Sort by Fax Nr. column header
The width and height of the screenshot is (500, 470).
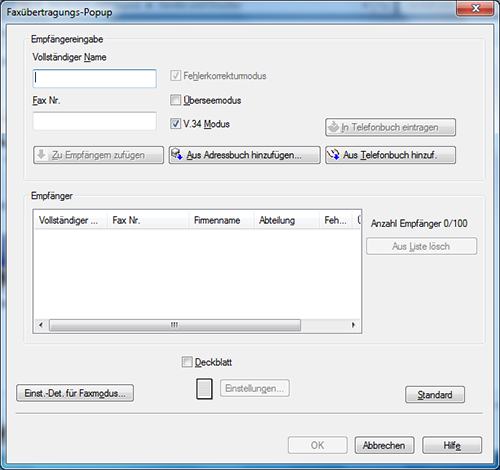[x=148, y=220]
